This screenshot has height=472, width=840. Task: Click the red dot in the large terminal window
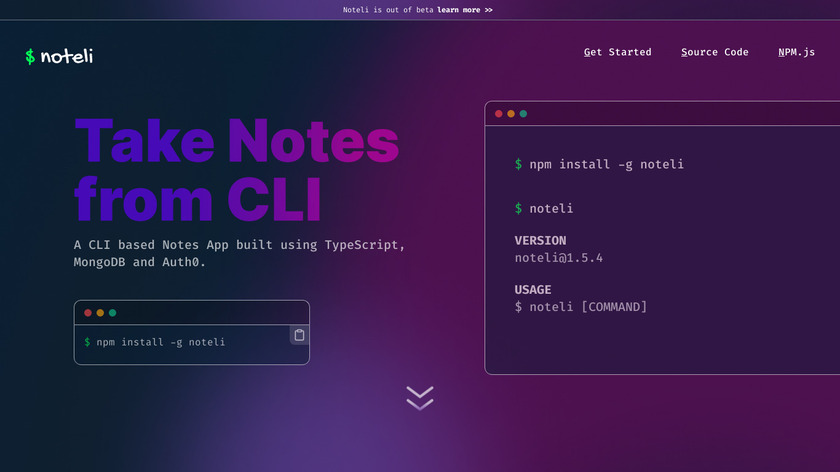[x=499, y=114]
